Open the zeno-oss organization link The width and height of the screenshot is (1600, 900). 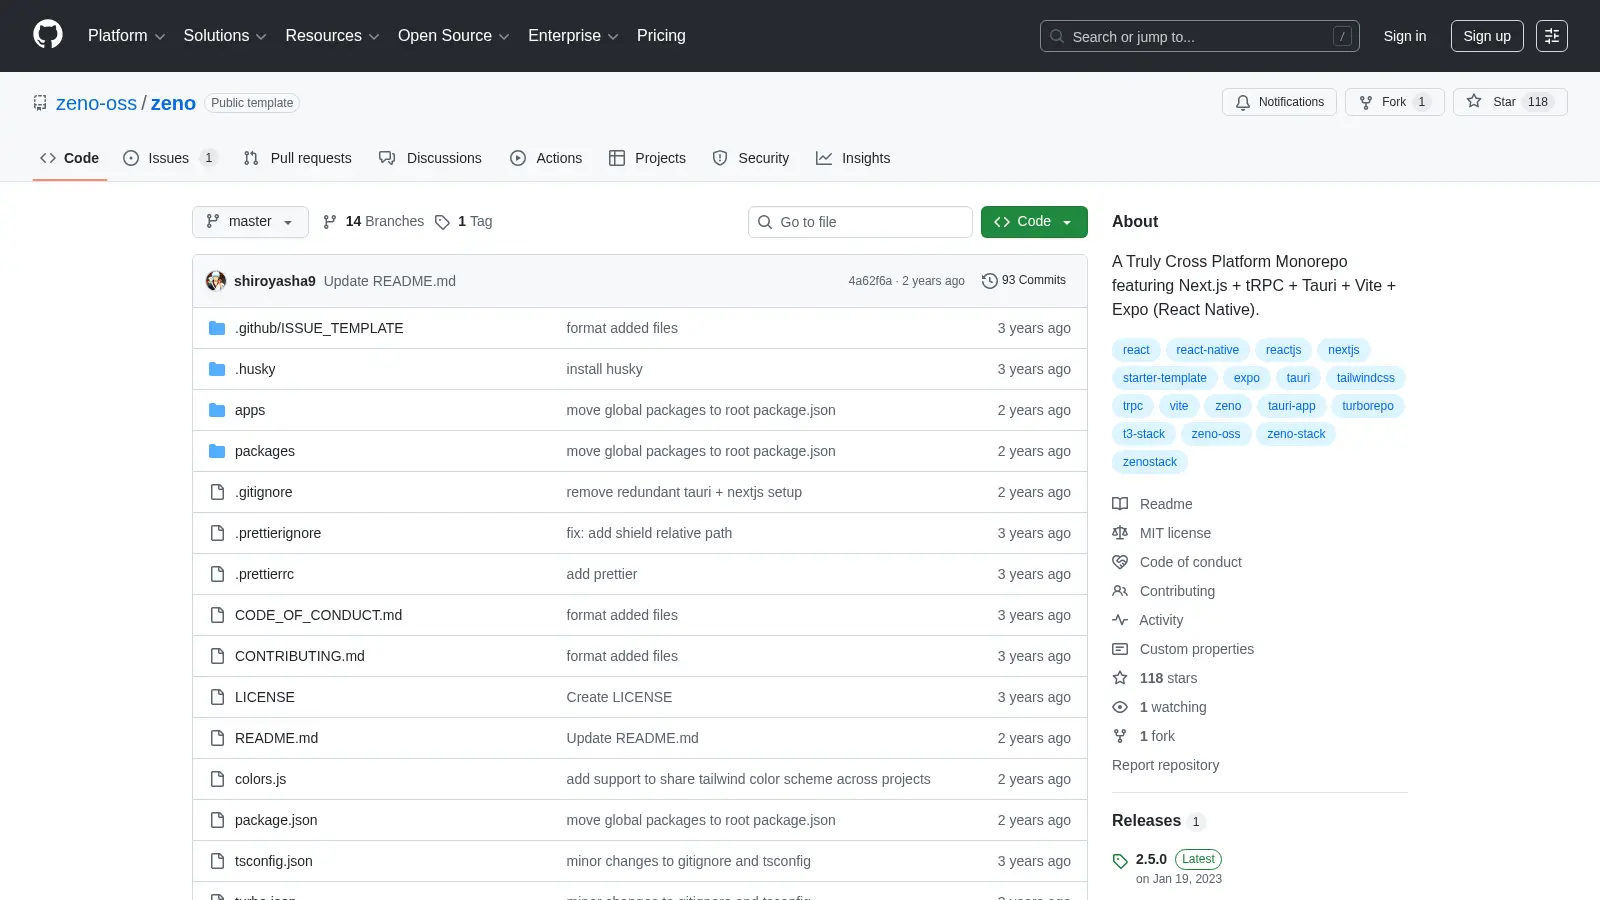(96, 103)
